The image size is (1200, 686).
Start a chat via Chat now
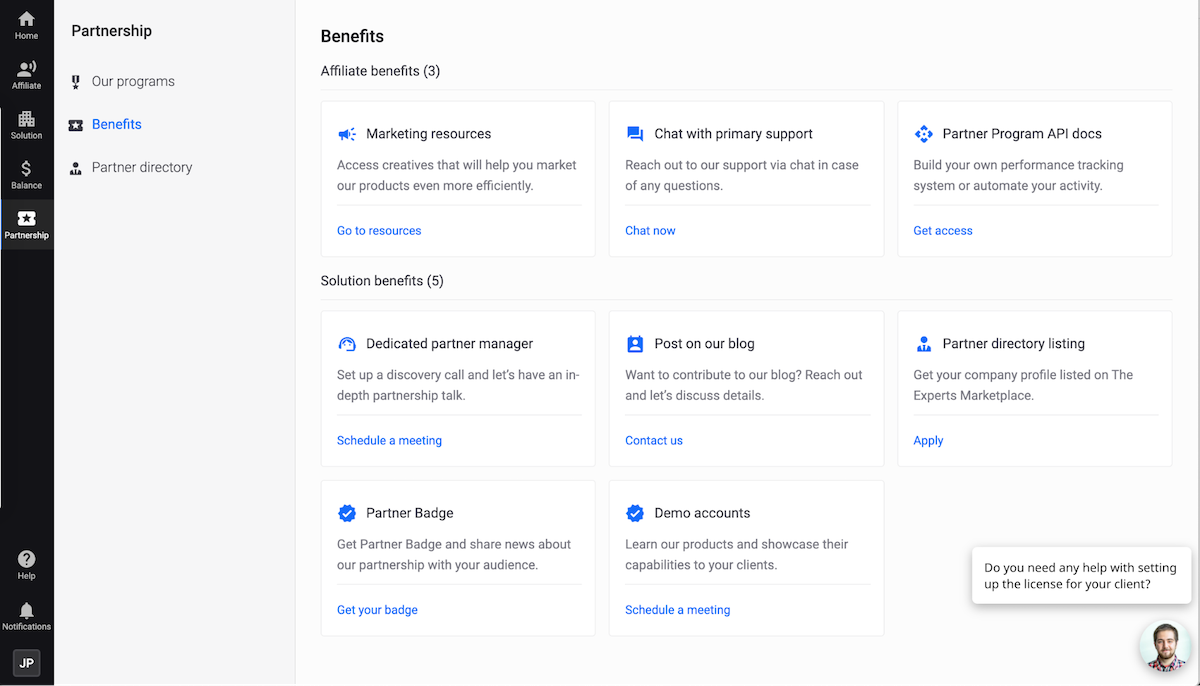click(x=650, y=230)
